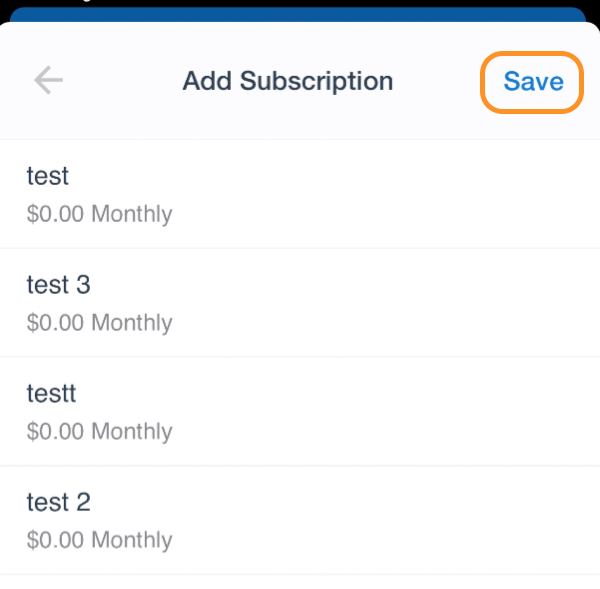
Task: Save the new subscription
Action: point(533,82)
